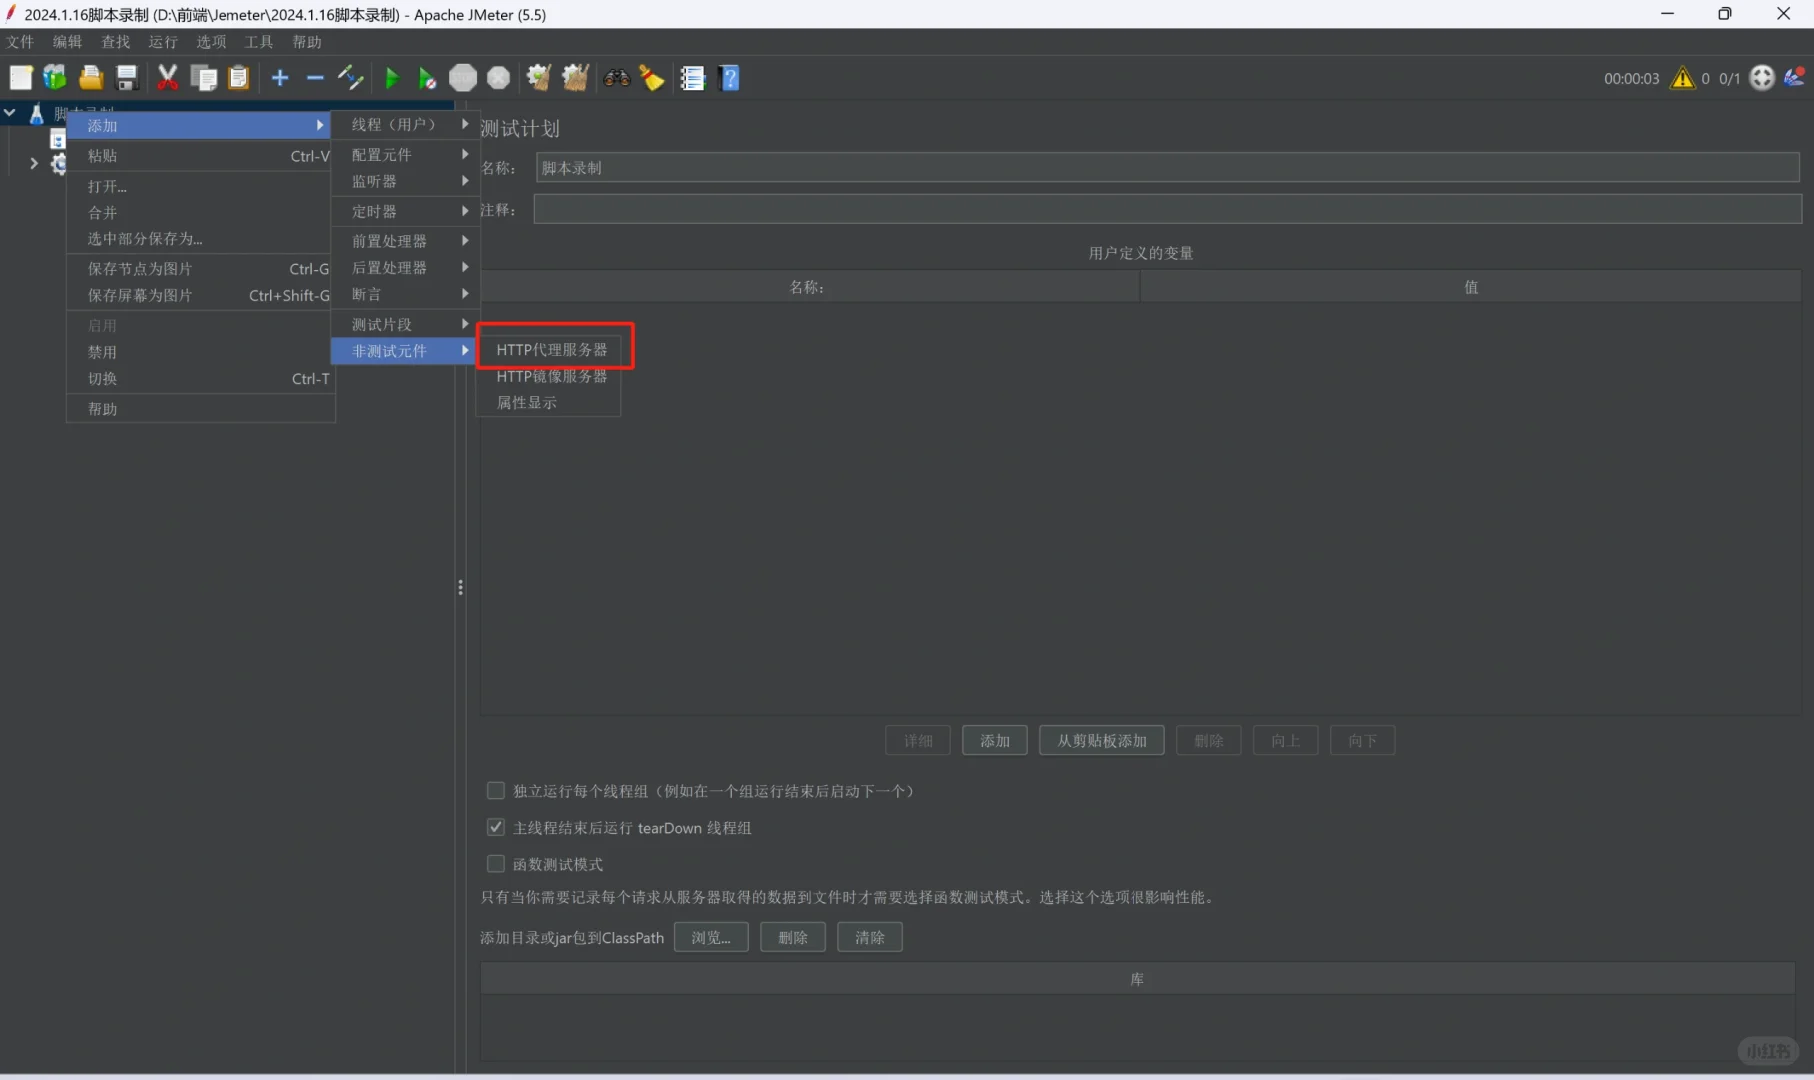Choose 选中部分保存为... in context menu

[200, 239]
